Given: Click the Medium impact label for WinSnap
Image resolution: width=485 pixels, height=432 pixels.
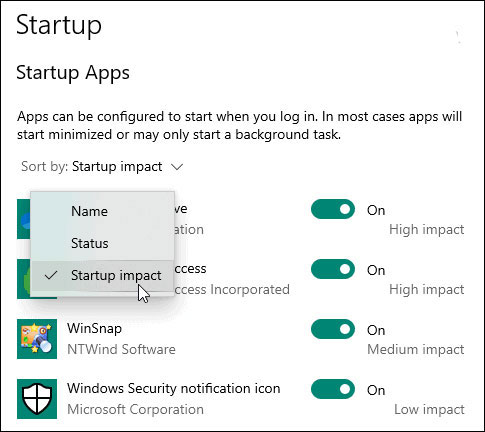Looking at the screenshot, I should click(x=416, y=349).
